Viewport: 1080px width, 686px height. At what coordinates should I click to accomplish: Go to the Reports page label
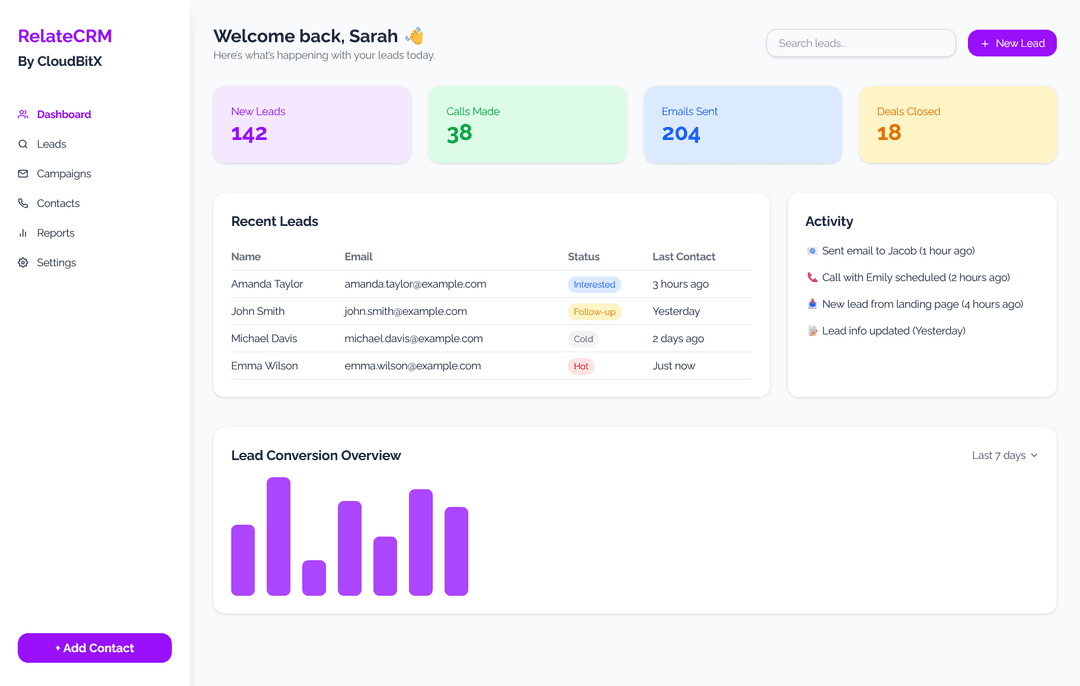(56, 233)
